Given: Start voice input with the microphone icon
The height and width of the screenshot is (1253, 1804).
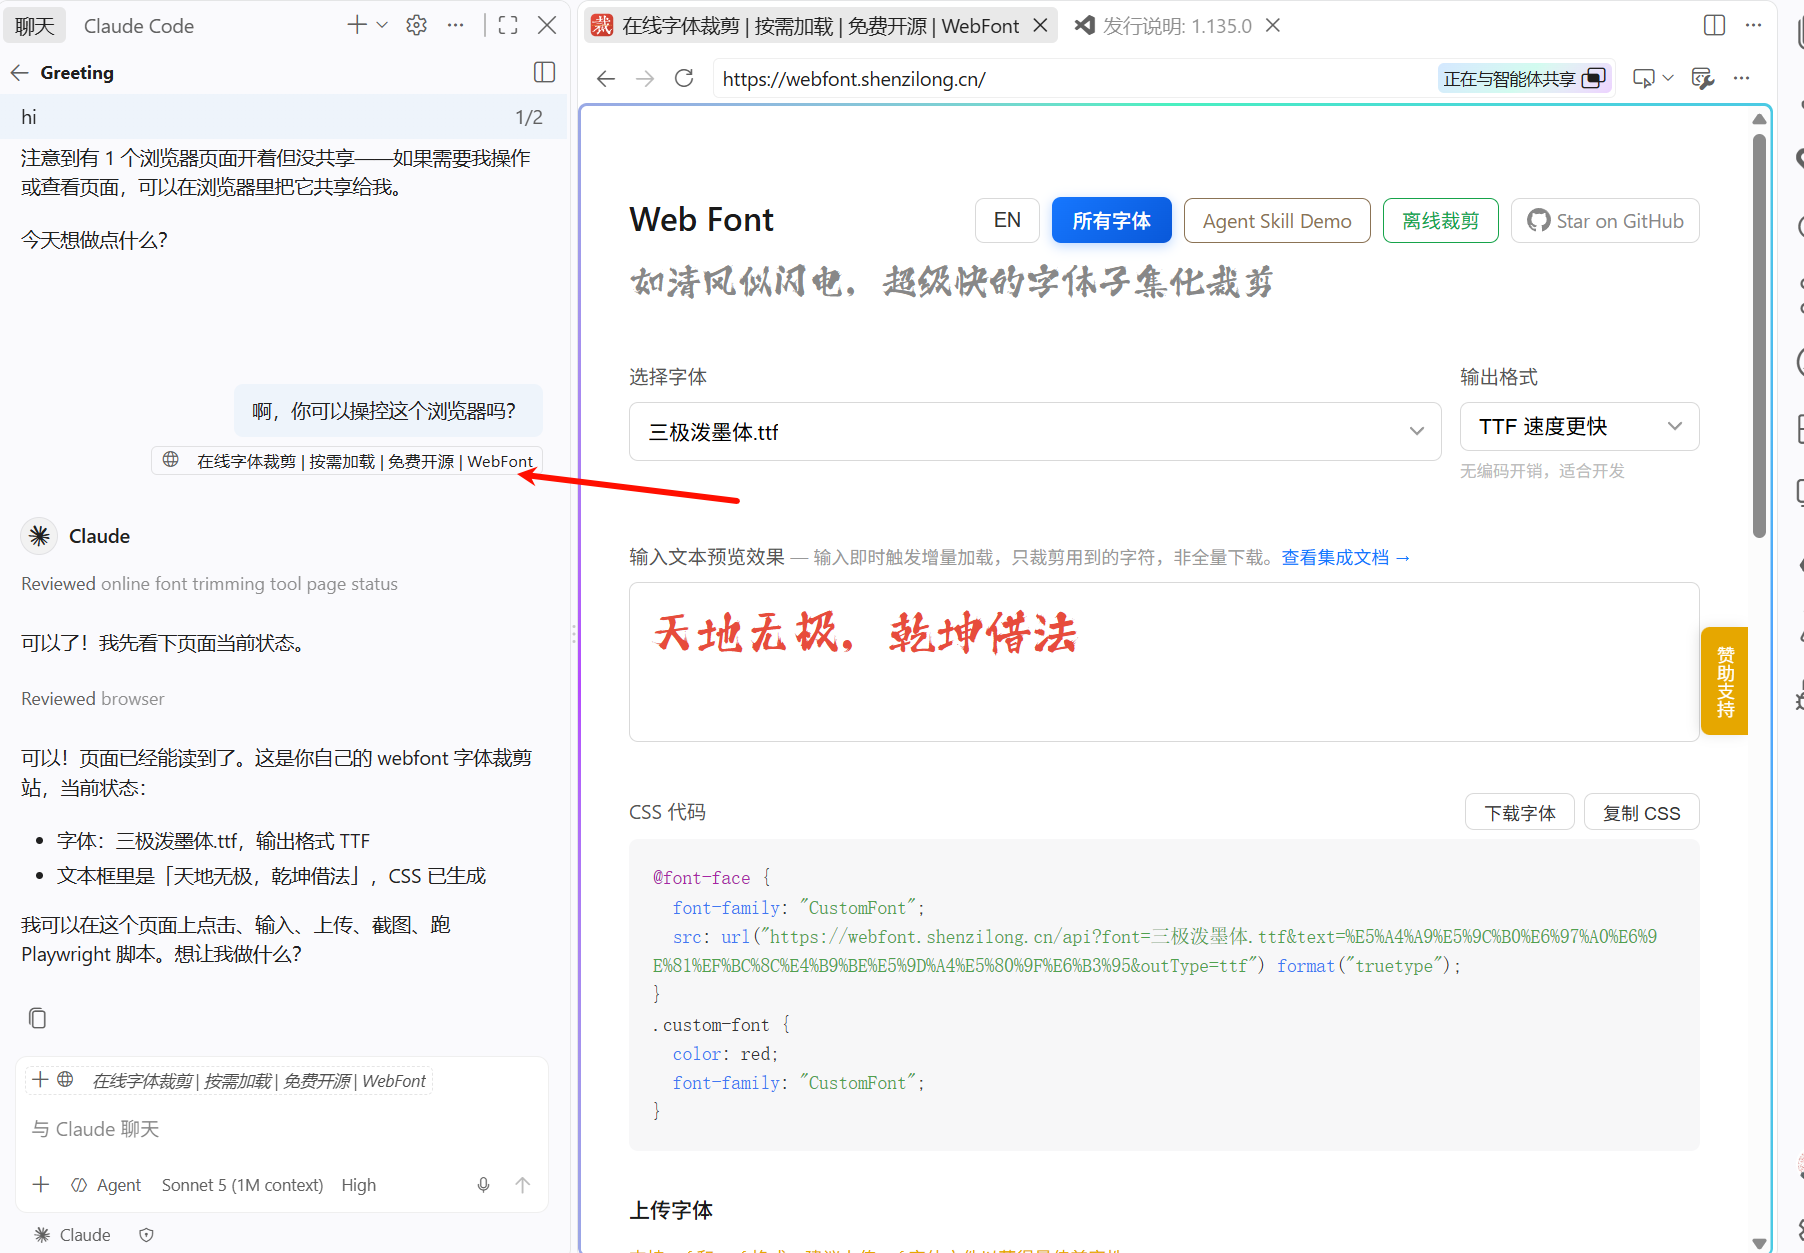Looking at the screenshot, I should [484, 1184].
